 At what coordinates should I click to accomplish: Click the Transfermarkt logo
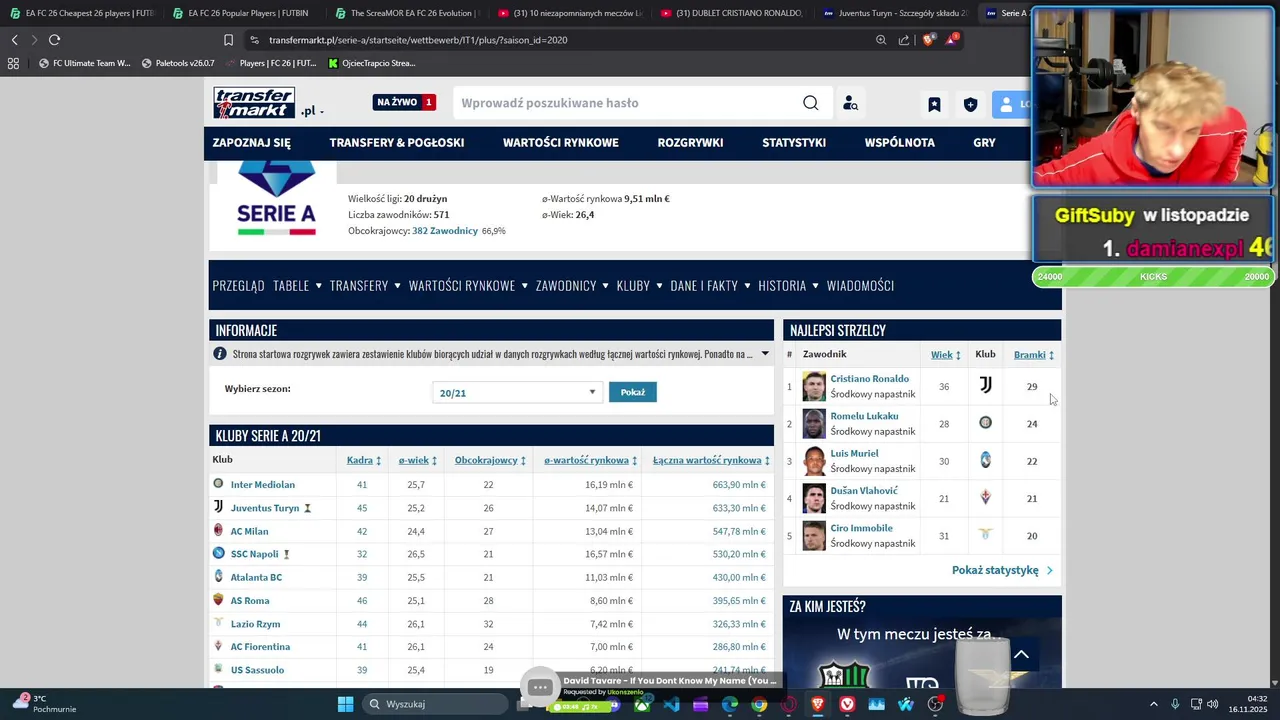[x=254, y=103]
